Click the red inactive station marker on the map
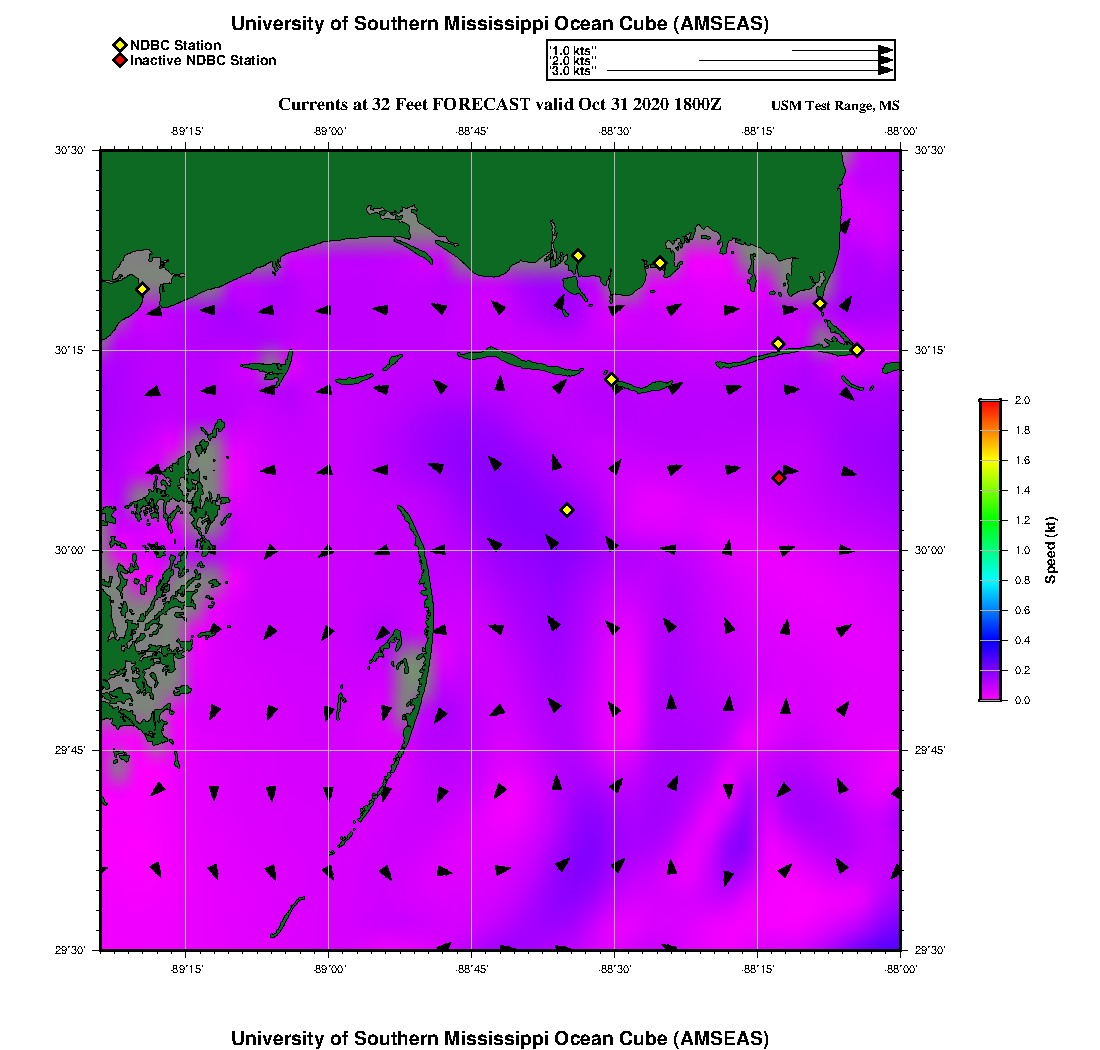This screenshot has width=1100, height=1050. [779, 478]
